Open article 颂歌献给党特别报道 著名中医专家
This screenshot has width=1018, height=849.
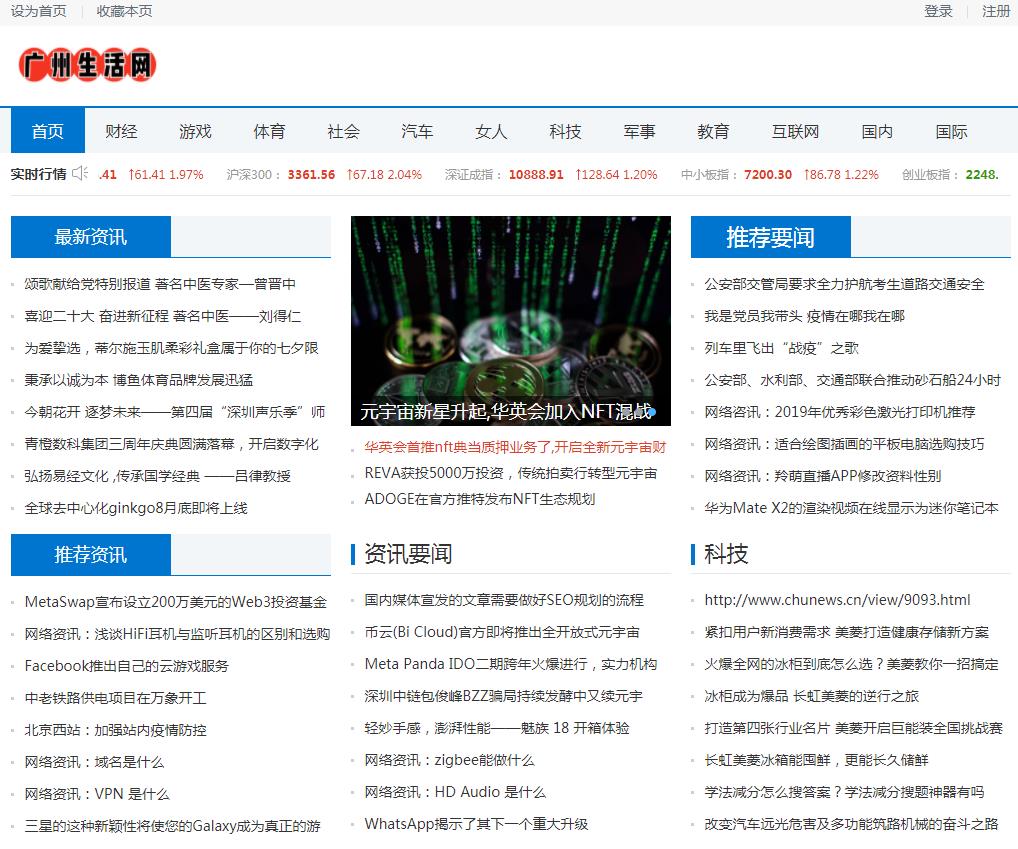(x=160, y=284)
